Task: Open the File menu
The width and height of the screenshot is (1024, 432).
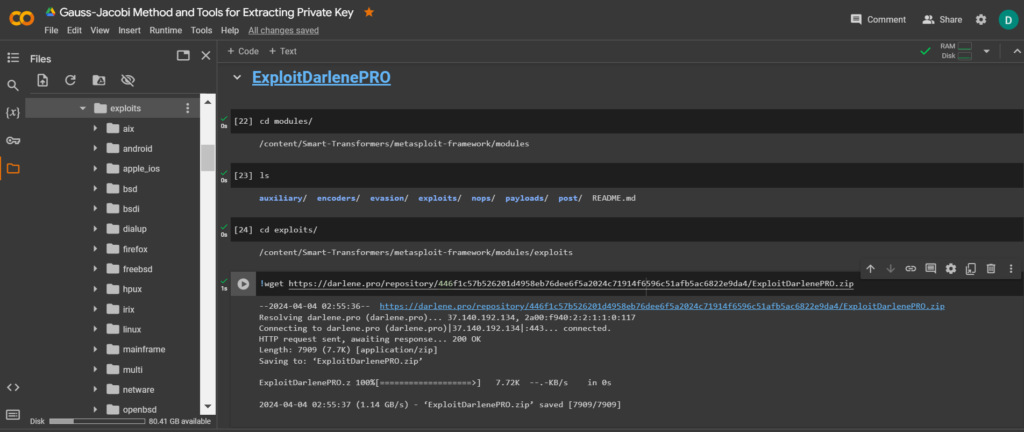Action: tap(51, 30)
